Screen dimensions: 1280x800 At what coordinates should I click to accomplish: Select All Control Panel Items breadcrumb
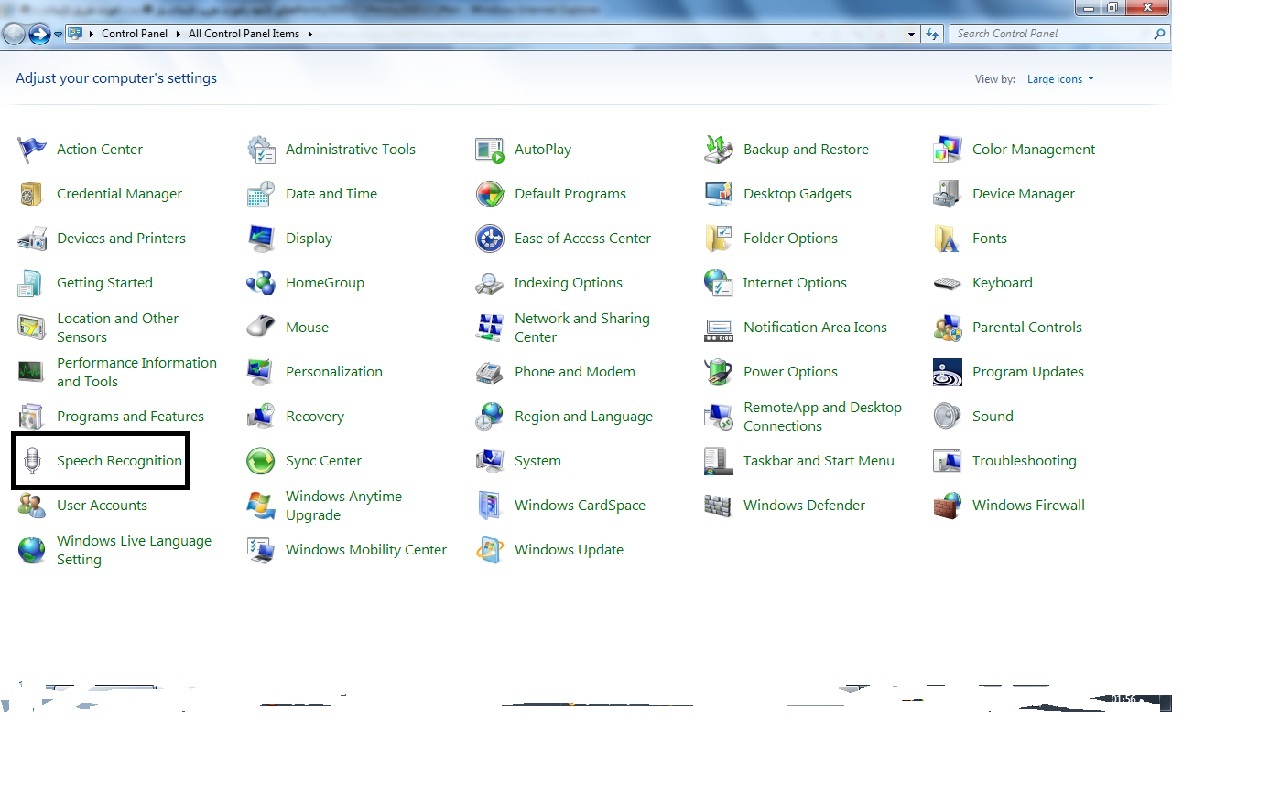pyautogui.click(x=243, y=34)
